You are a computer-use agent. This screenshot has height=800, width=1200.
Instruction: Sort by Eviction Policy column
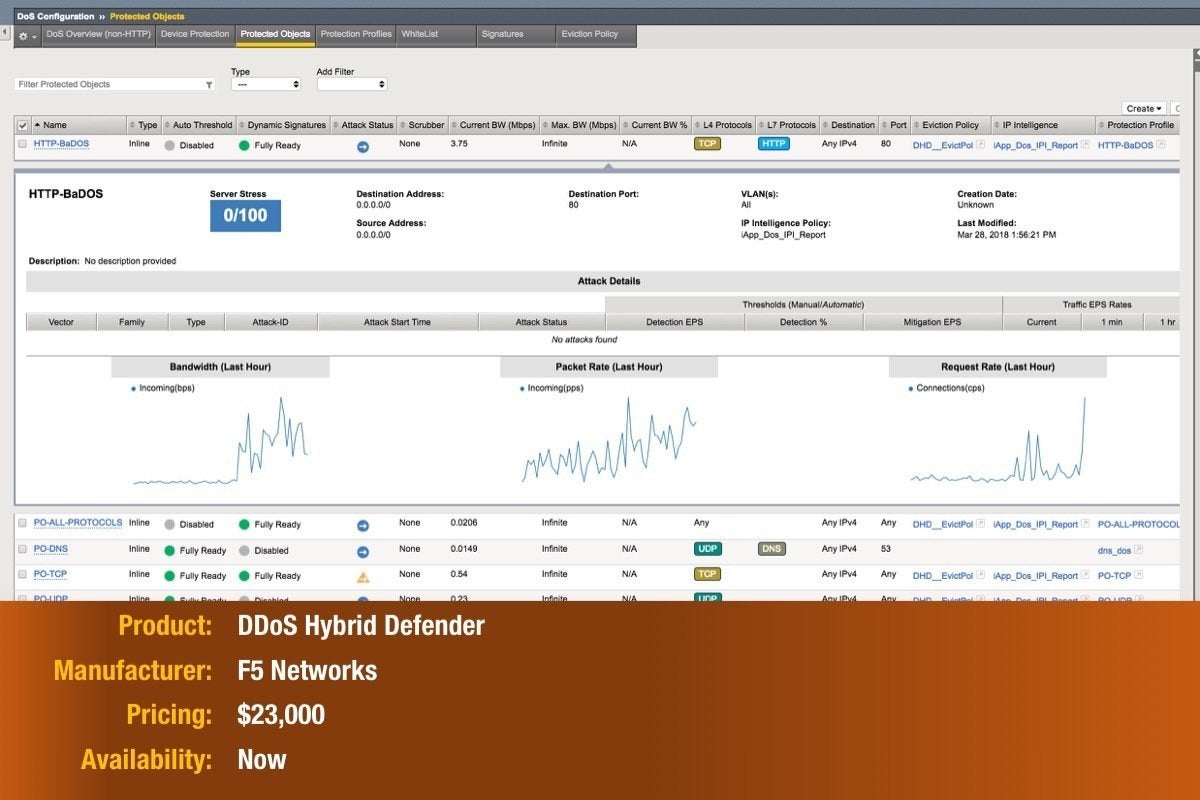950,125
